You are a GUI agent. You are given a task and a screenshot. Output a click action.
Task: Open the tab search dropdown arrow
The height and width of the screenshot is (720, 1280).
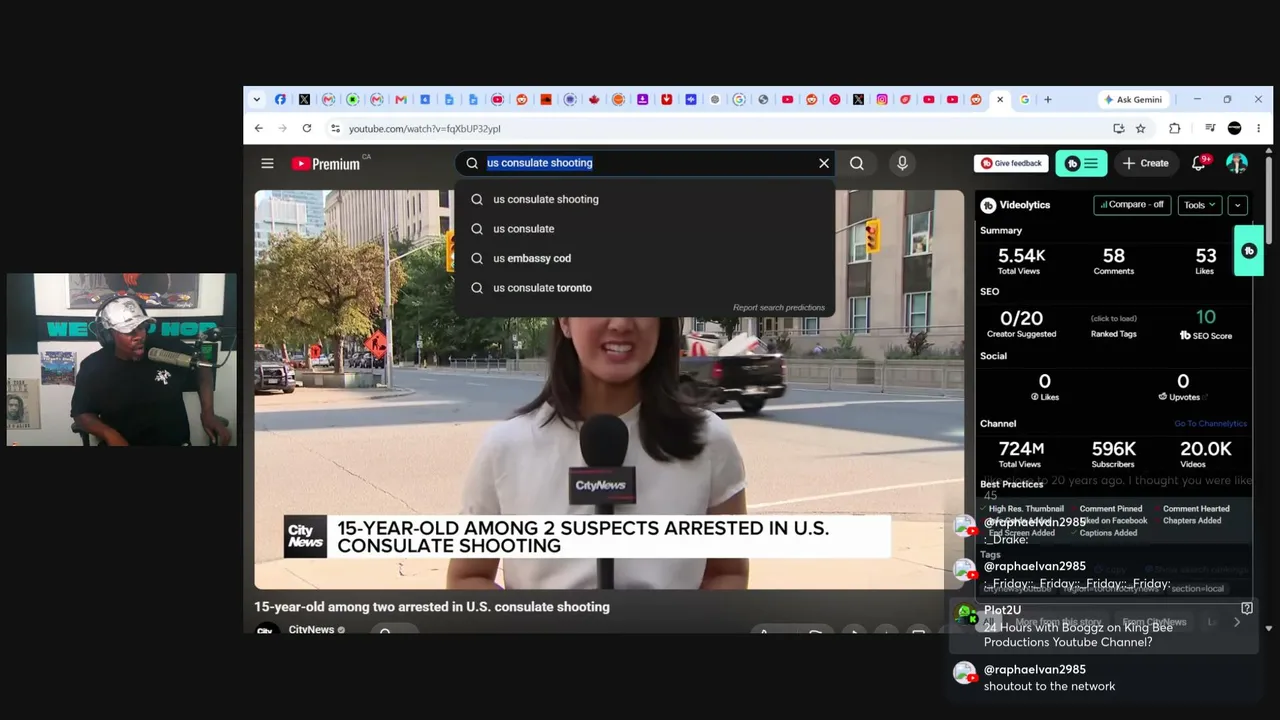point(257,99)
